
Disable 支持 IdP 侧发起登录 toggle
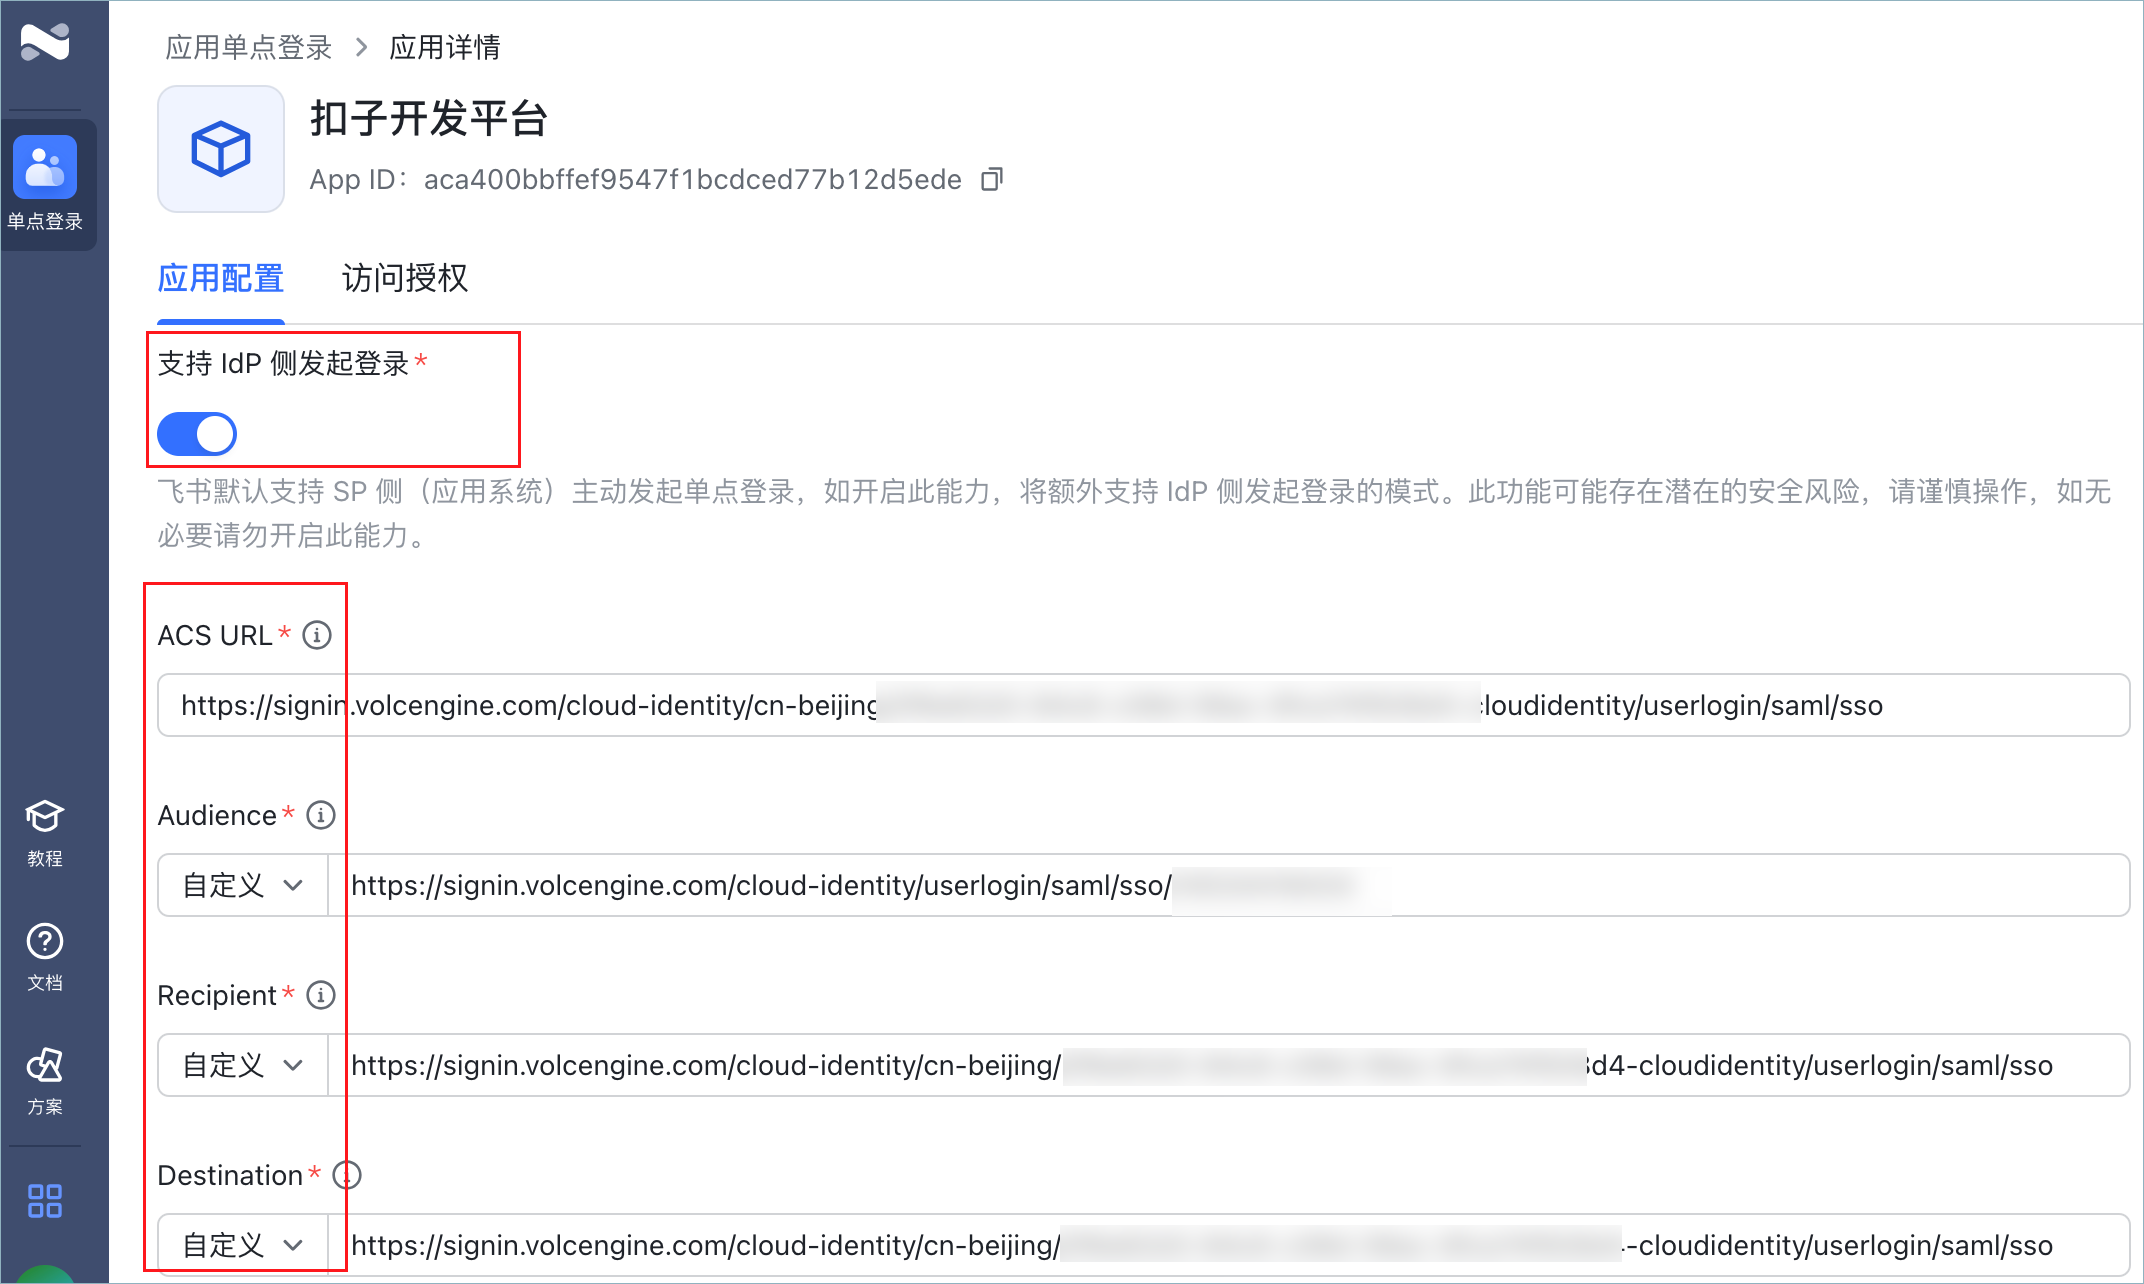tap(196, 434)
